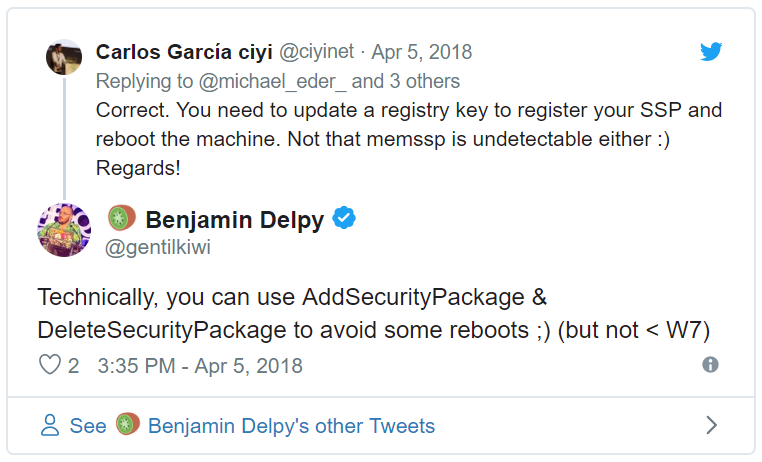Open Carlos García ciyi profile name

coord(184,52)
